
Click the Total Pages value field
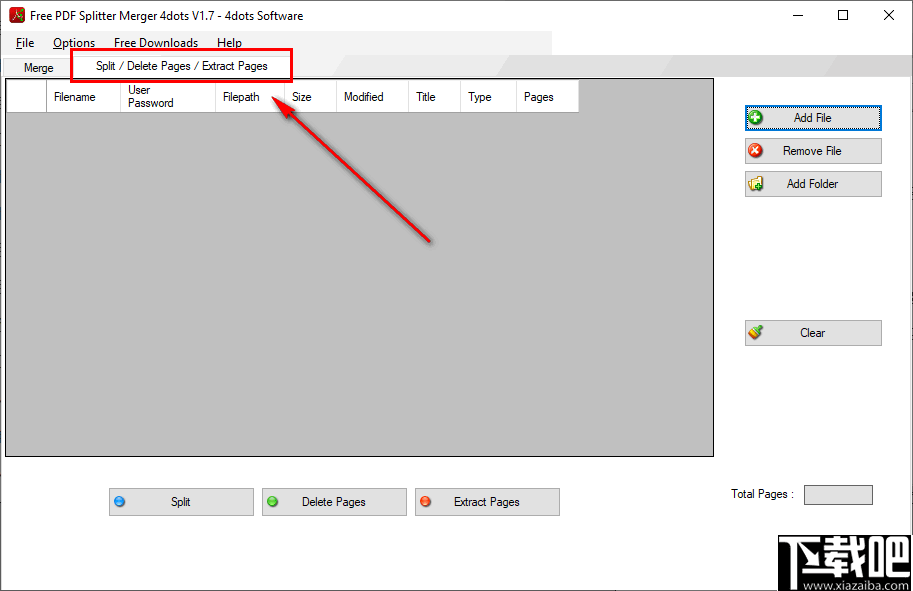(837, 494)
